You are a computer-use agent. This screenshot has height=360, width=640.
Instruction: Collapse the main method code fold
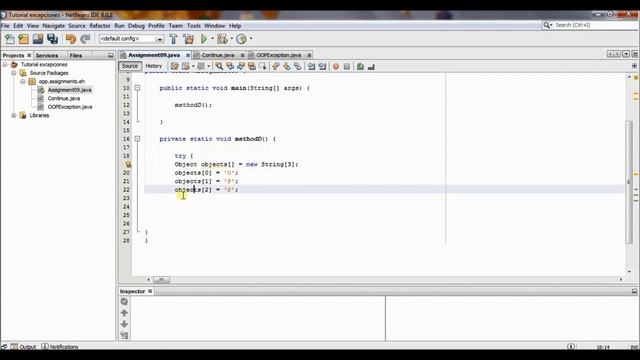pos(138,88)
